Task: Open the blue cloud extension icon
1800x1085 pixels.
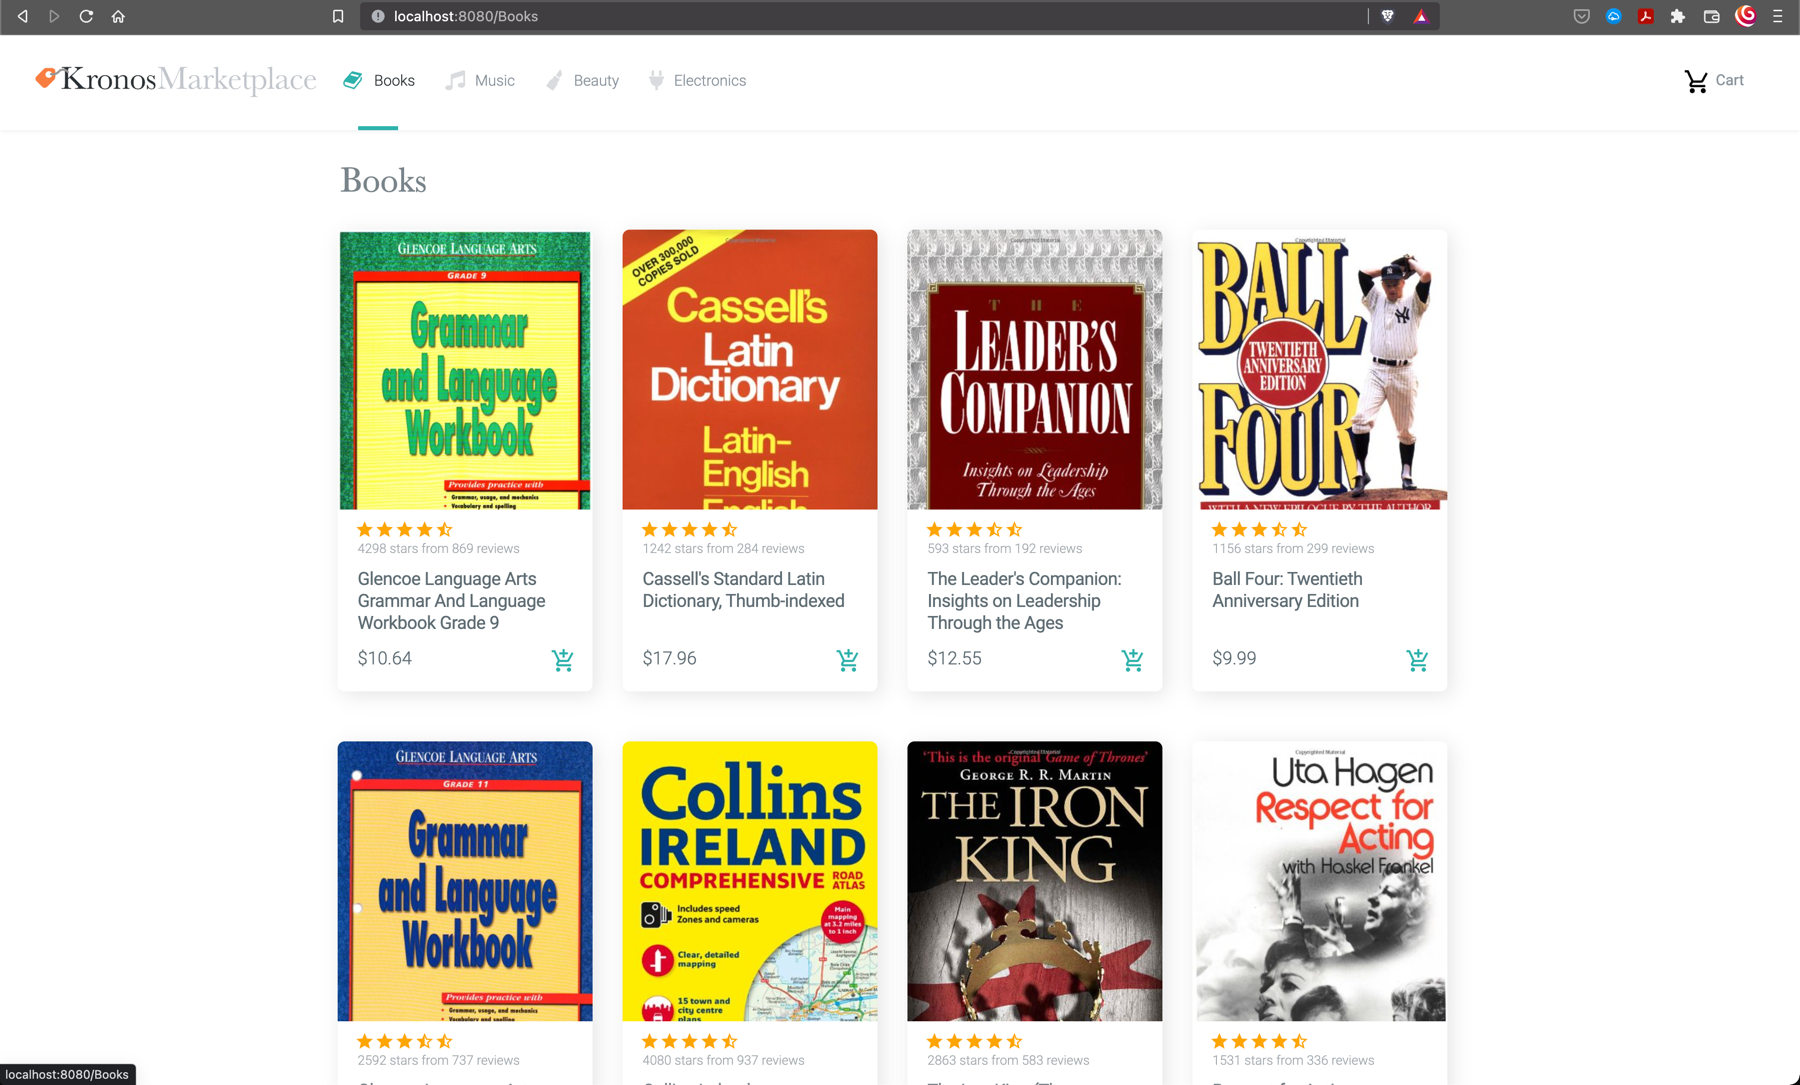Action: coord(1613,16)
